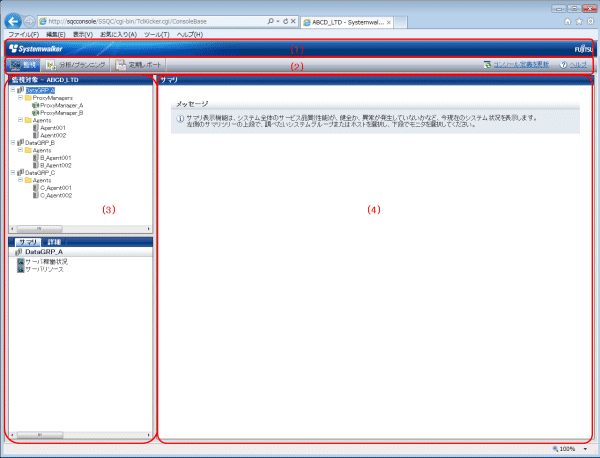Select DataGRP_A node in tree
Screen dimensions: 600x458
[x=40, y=90]
